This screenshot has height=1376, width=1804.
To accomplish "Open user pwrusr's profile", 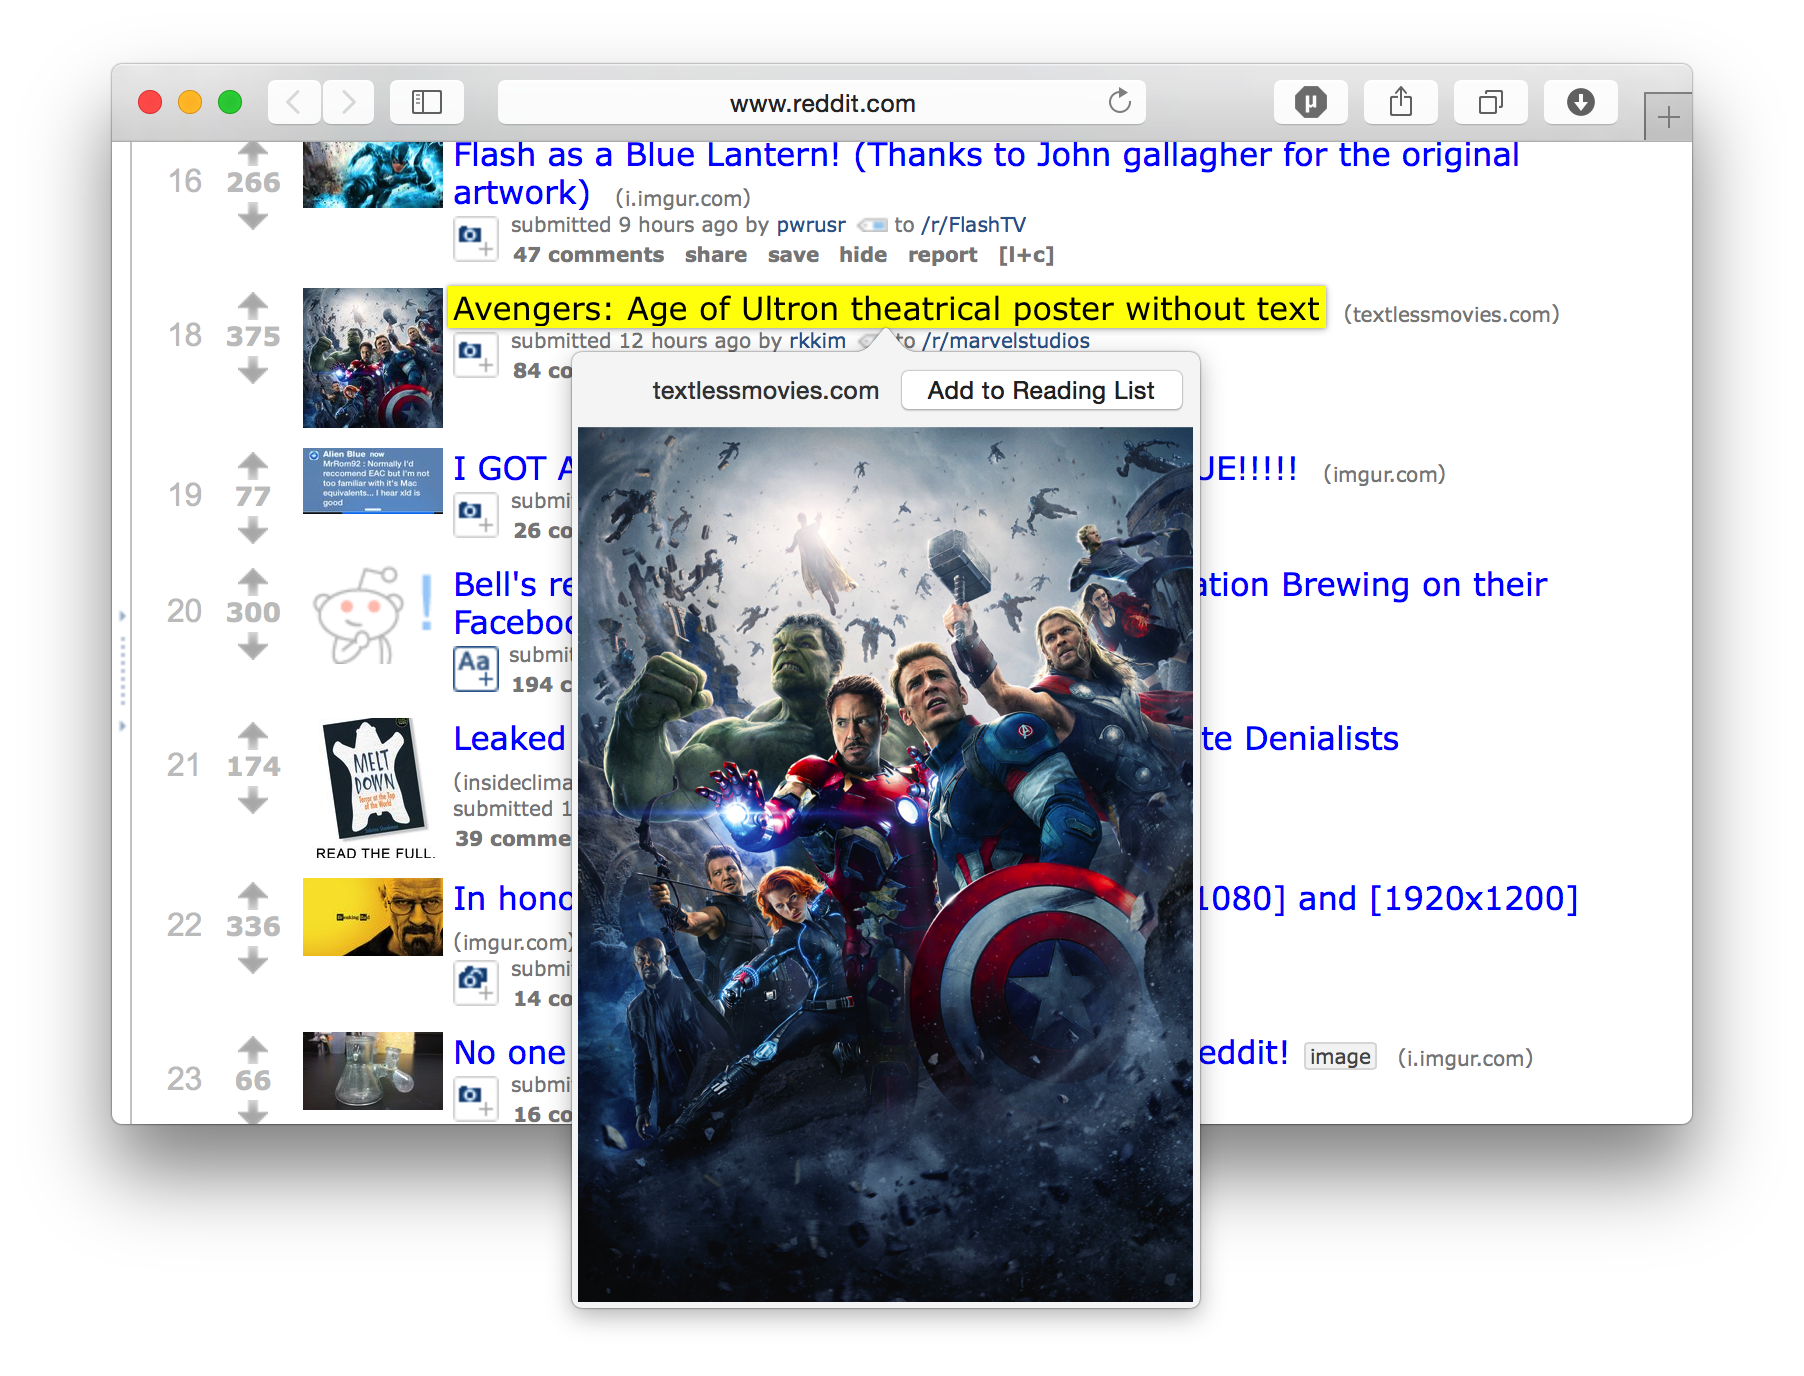I will (x=811, y=225).
